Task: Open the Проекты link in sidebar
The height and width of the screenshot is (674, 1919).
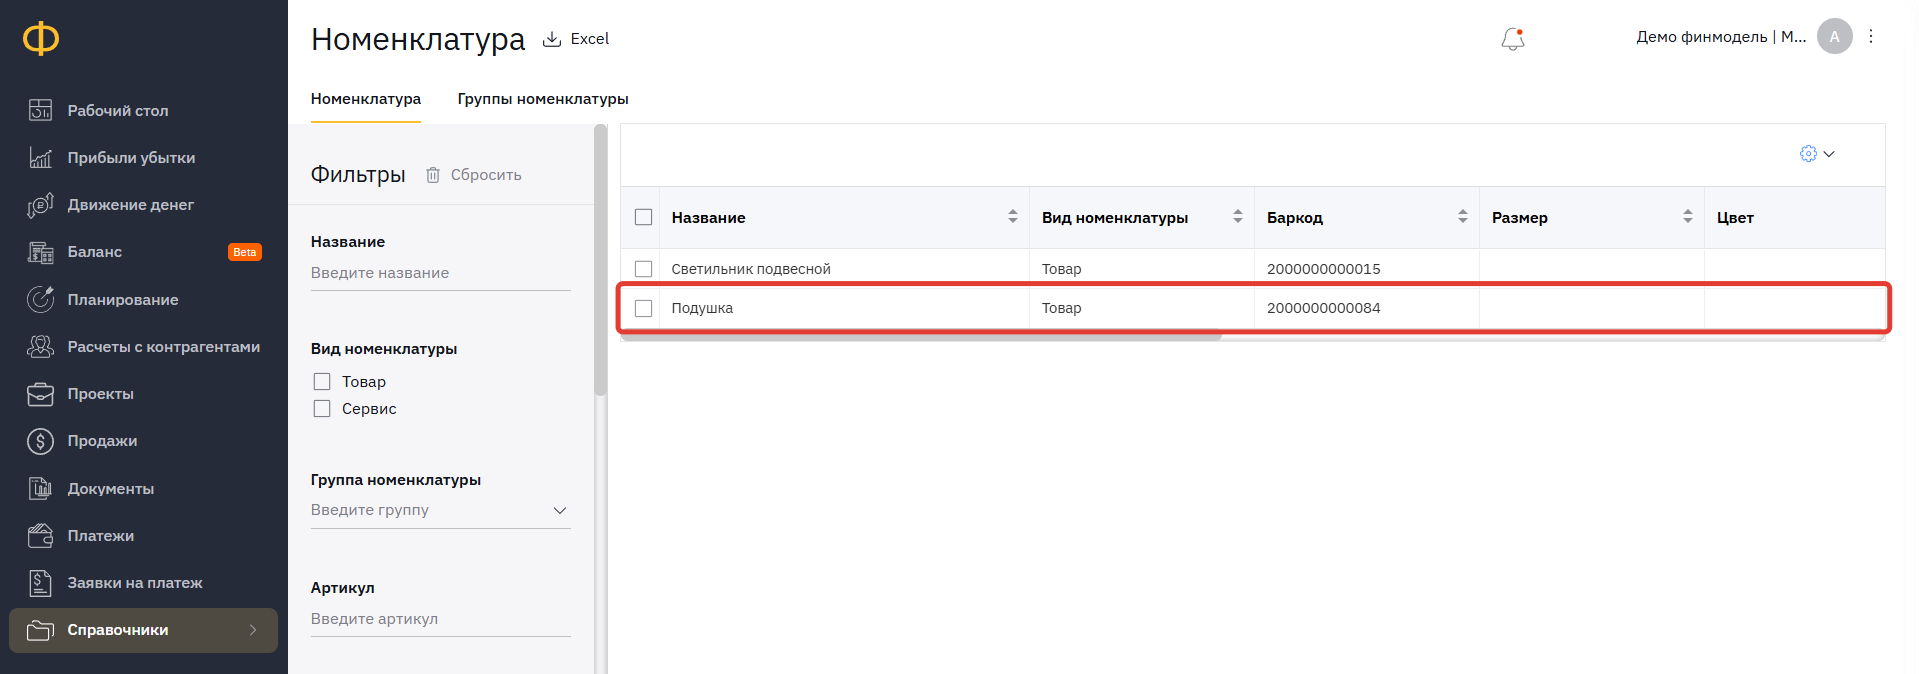Action: click(x=101, y=394)
